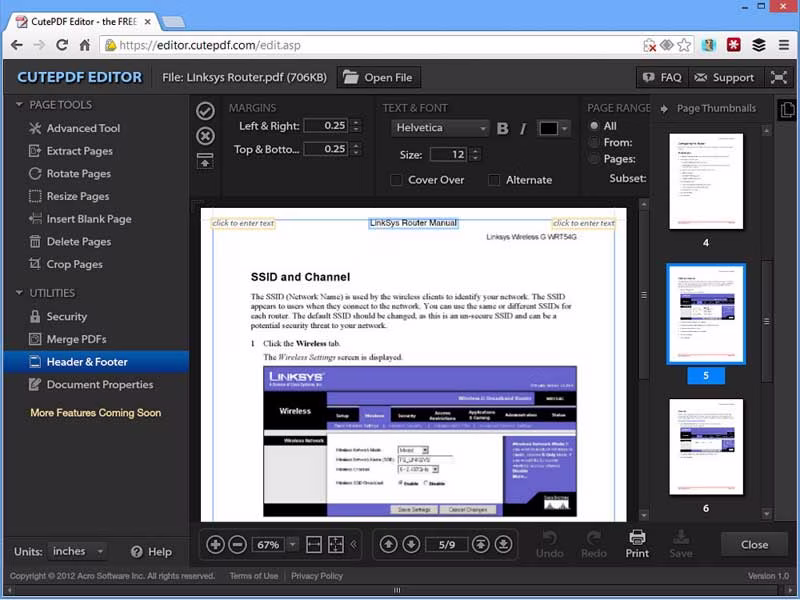Viewport: 800px width, 600px height.
Task: Go to previous page arrow
Action: pyautogui.click(x=388, y=544)
